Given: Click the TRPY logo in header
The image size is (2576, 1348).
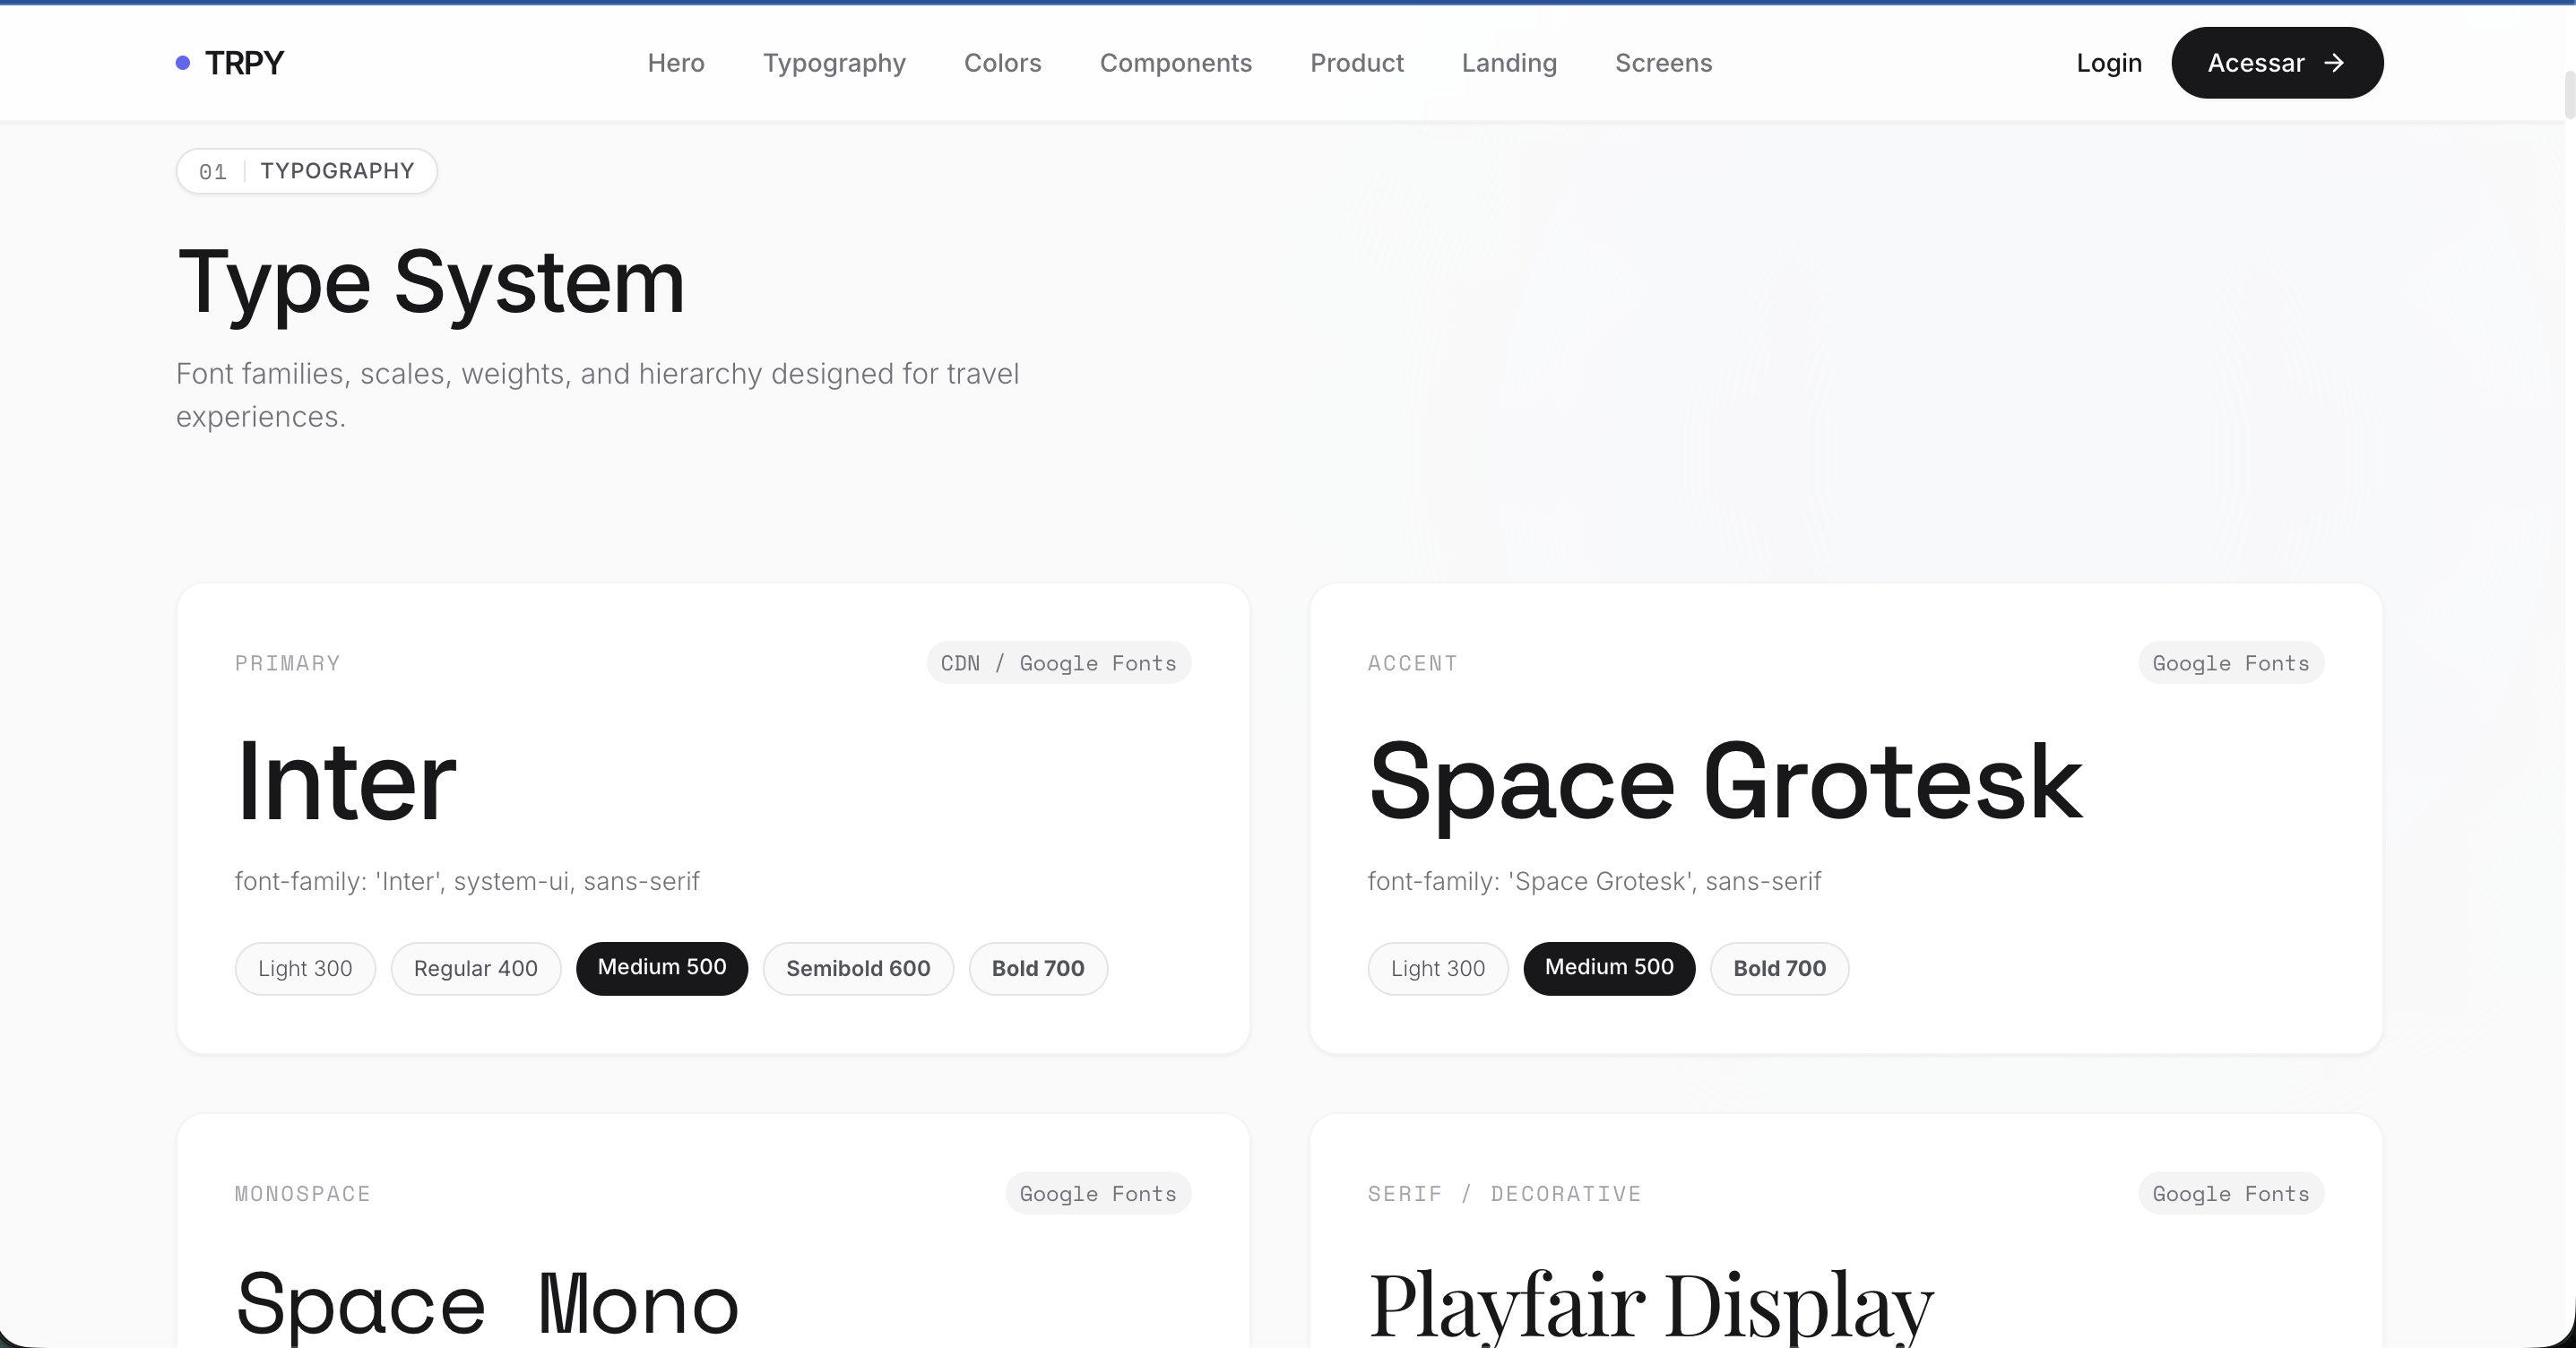Looking at the screenshot, I should coord(230,63).
